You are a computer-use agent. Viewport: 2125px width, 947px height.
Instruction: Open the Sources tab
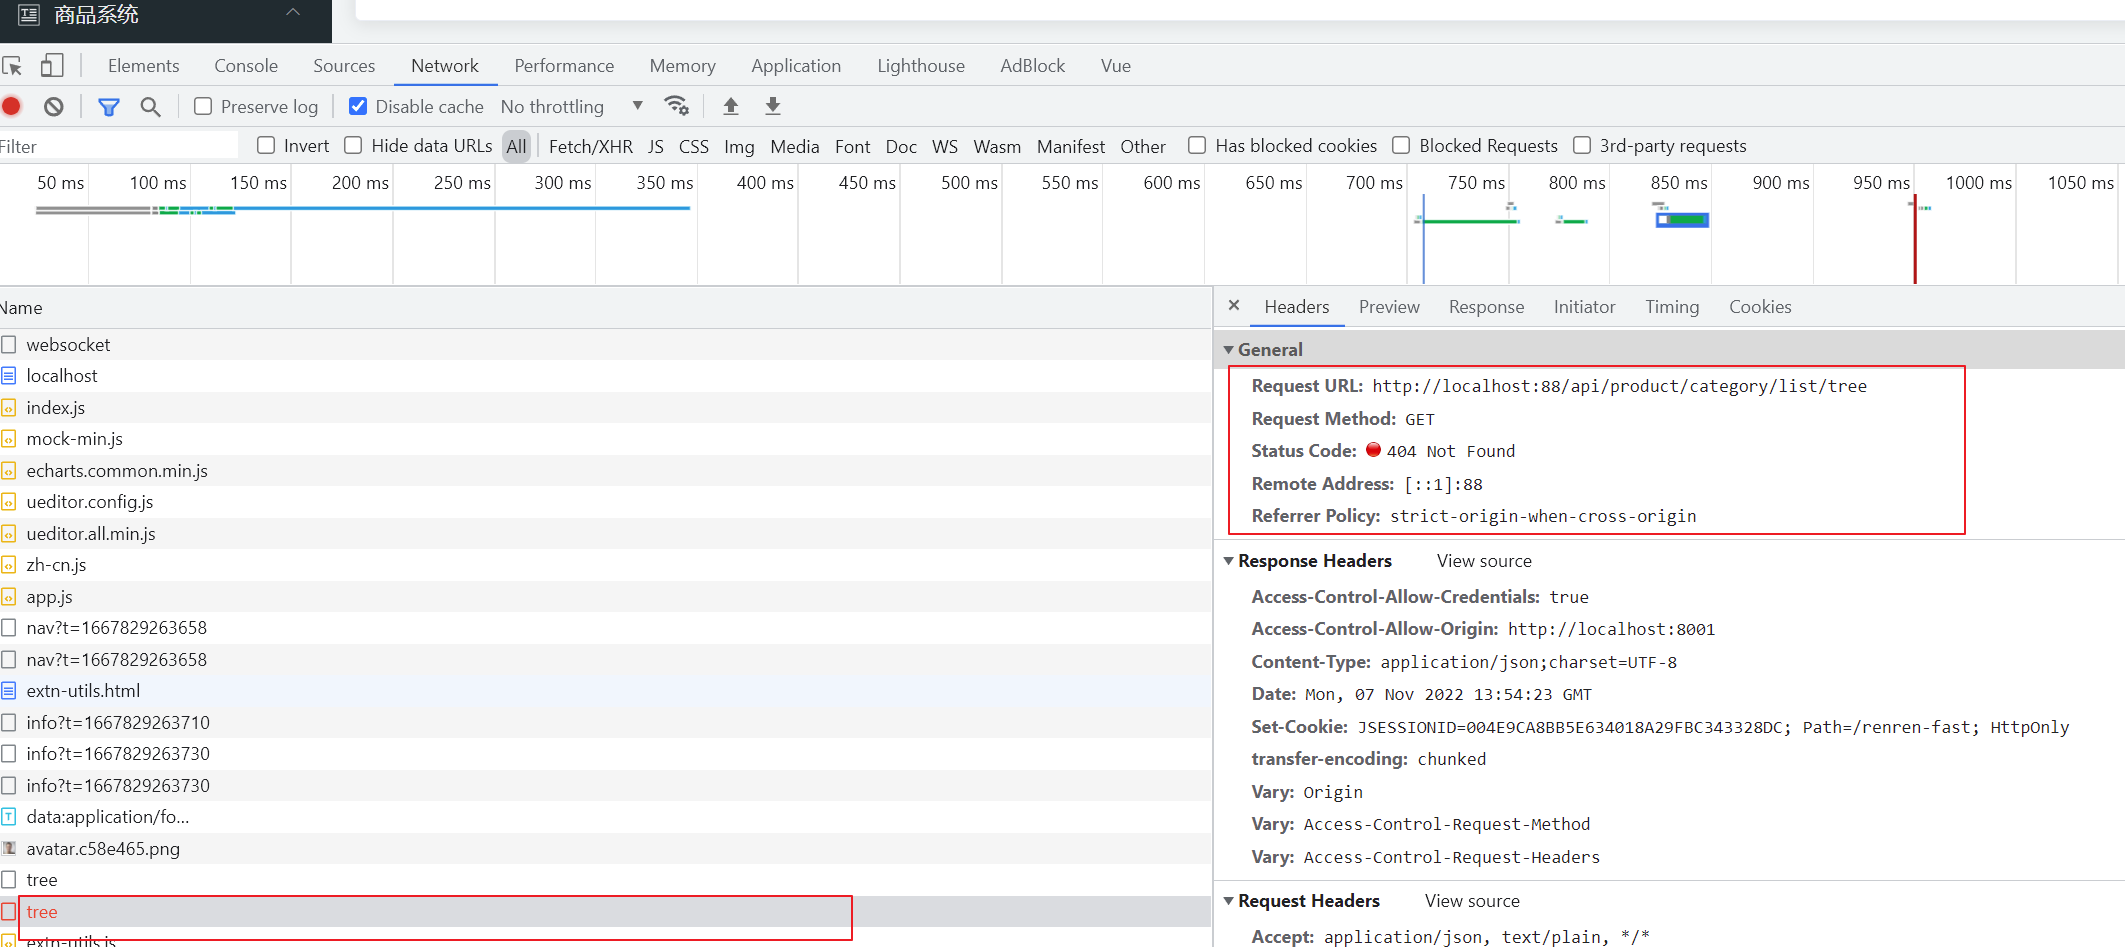344,66
